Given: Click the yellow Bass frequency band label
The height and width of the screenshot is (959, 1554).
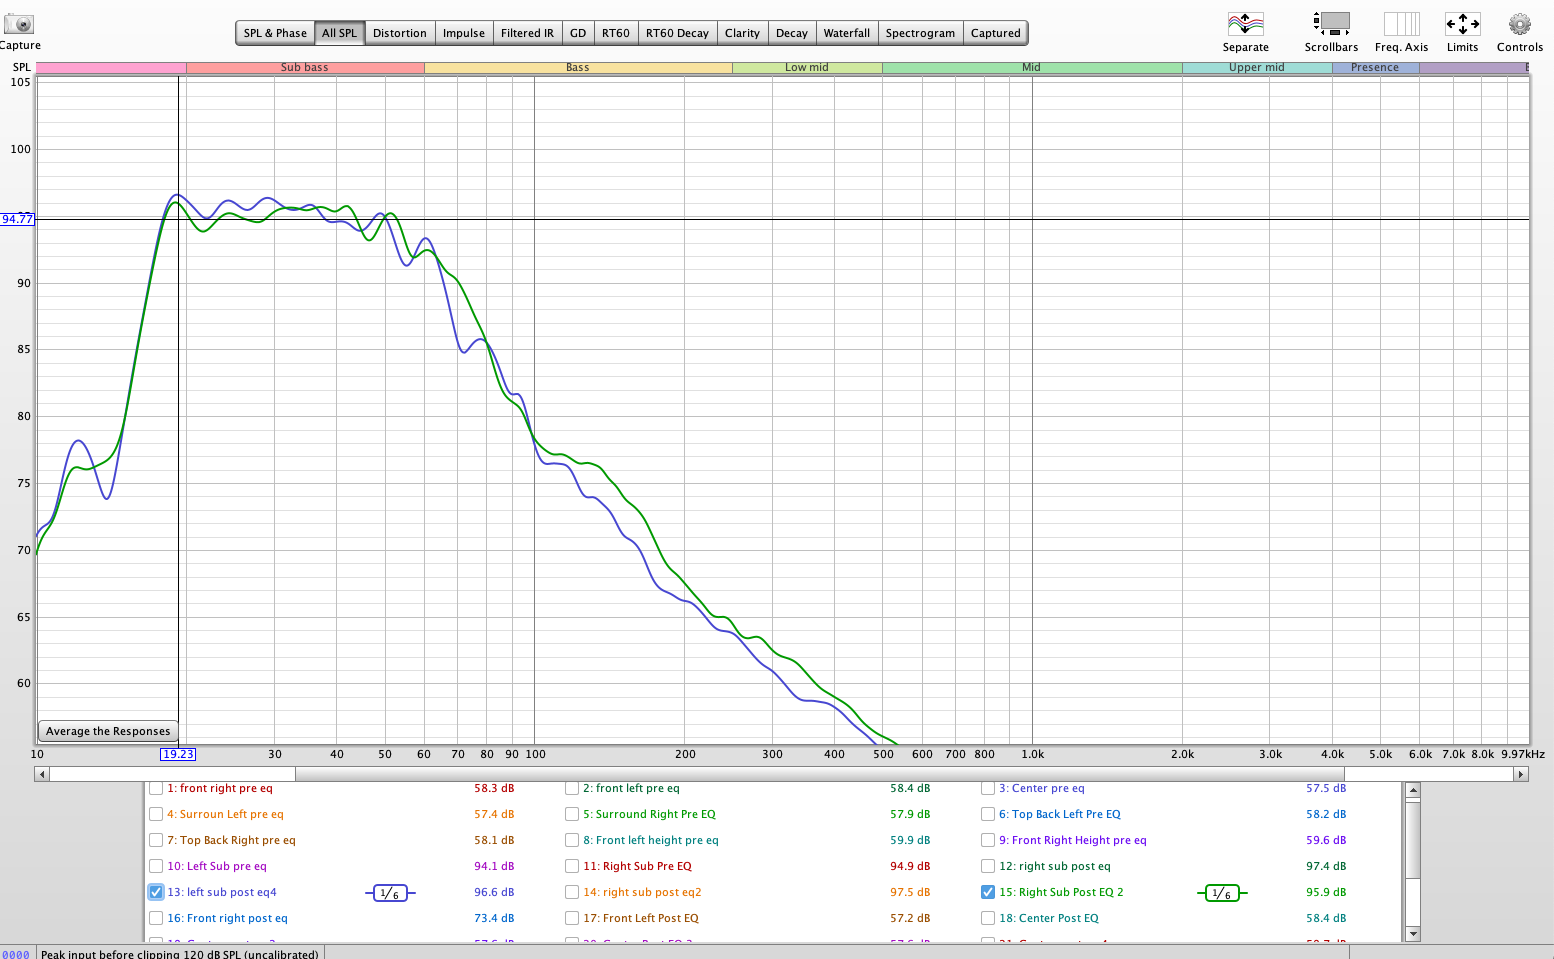Looking at the screenshot, I should click(x=578, y=68).
